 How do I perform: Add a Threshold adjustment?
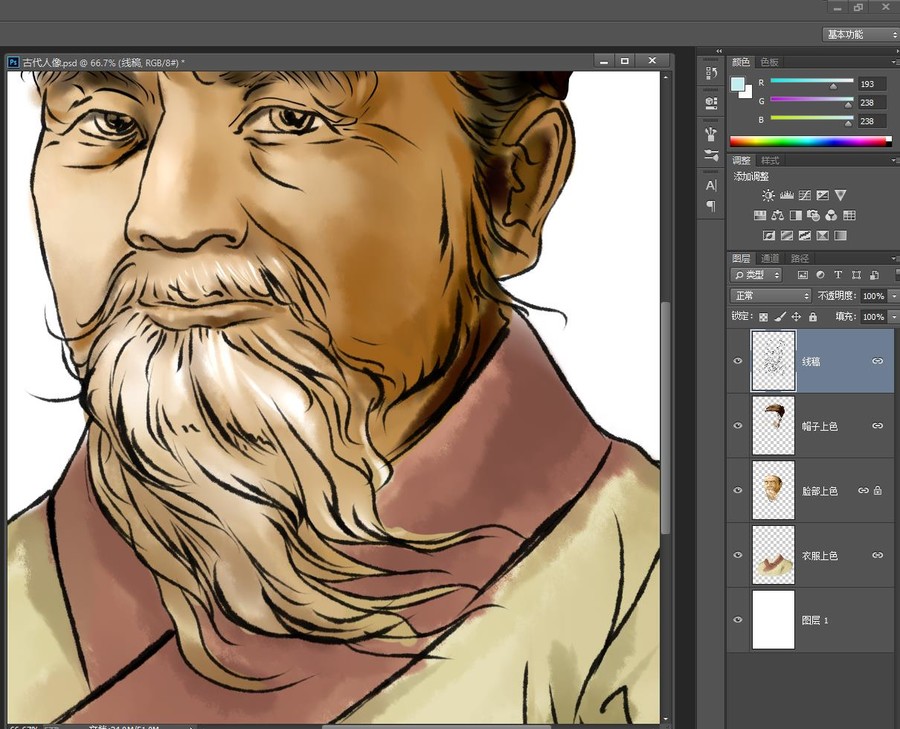tap(805, 235)
